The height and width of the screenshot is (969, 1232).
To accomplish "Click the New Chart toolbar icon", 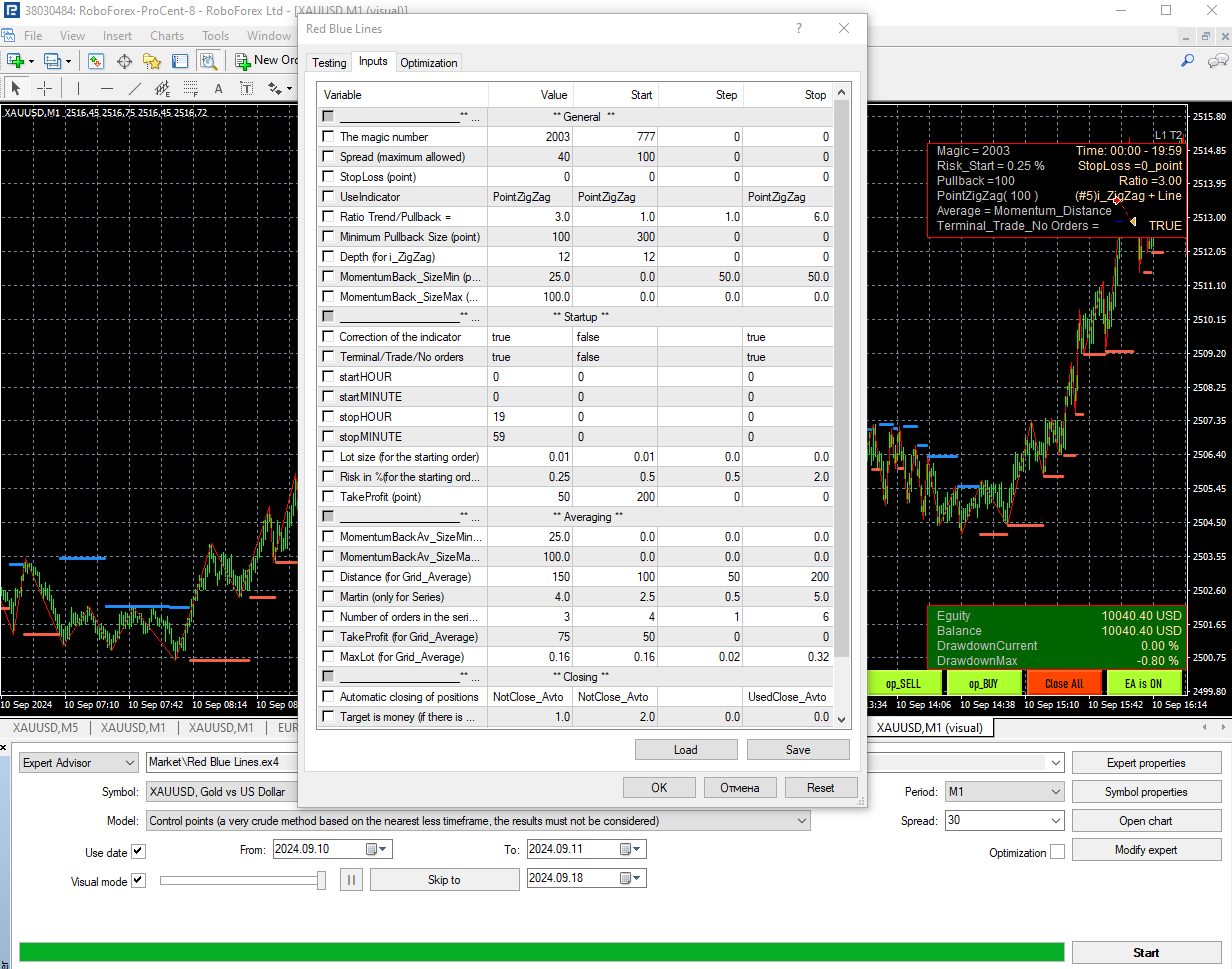I will tap(16, 61).
